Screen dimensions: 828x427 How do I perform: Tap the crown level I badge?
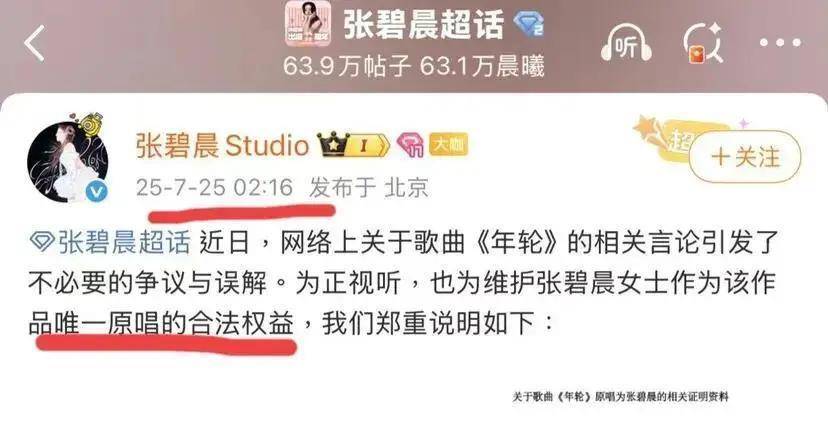pyautogui.click(x=353, y=145)
